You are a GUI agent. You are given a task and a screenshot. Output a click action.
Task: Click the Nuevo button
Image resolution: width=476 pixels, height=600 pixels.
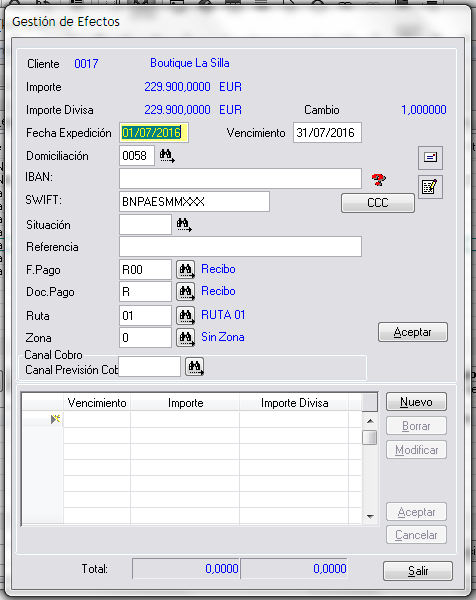pyautogui.click(x=416, y=402)
